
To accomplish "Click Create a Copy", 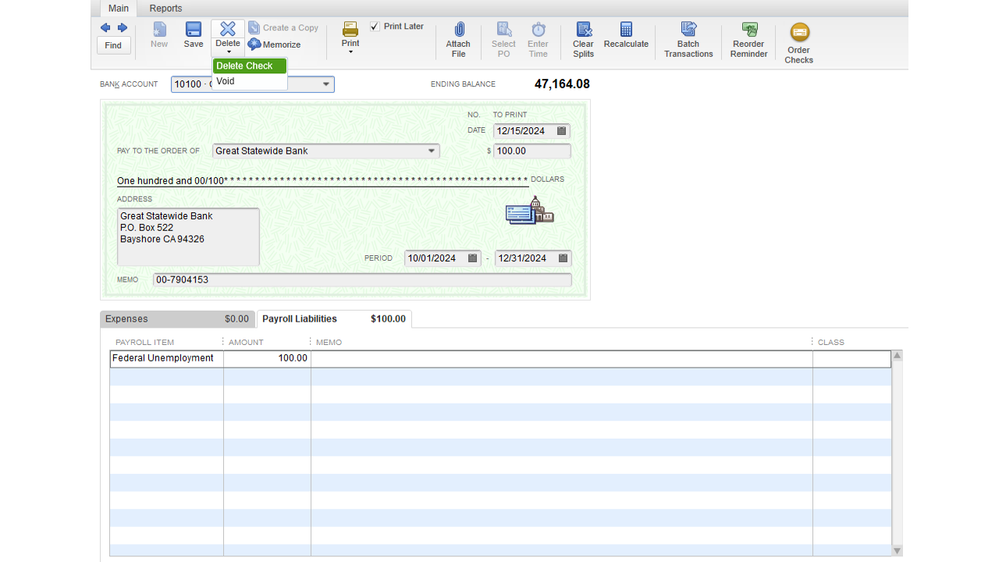I will point(284,27).
